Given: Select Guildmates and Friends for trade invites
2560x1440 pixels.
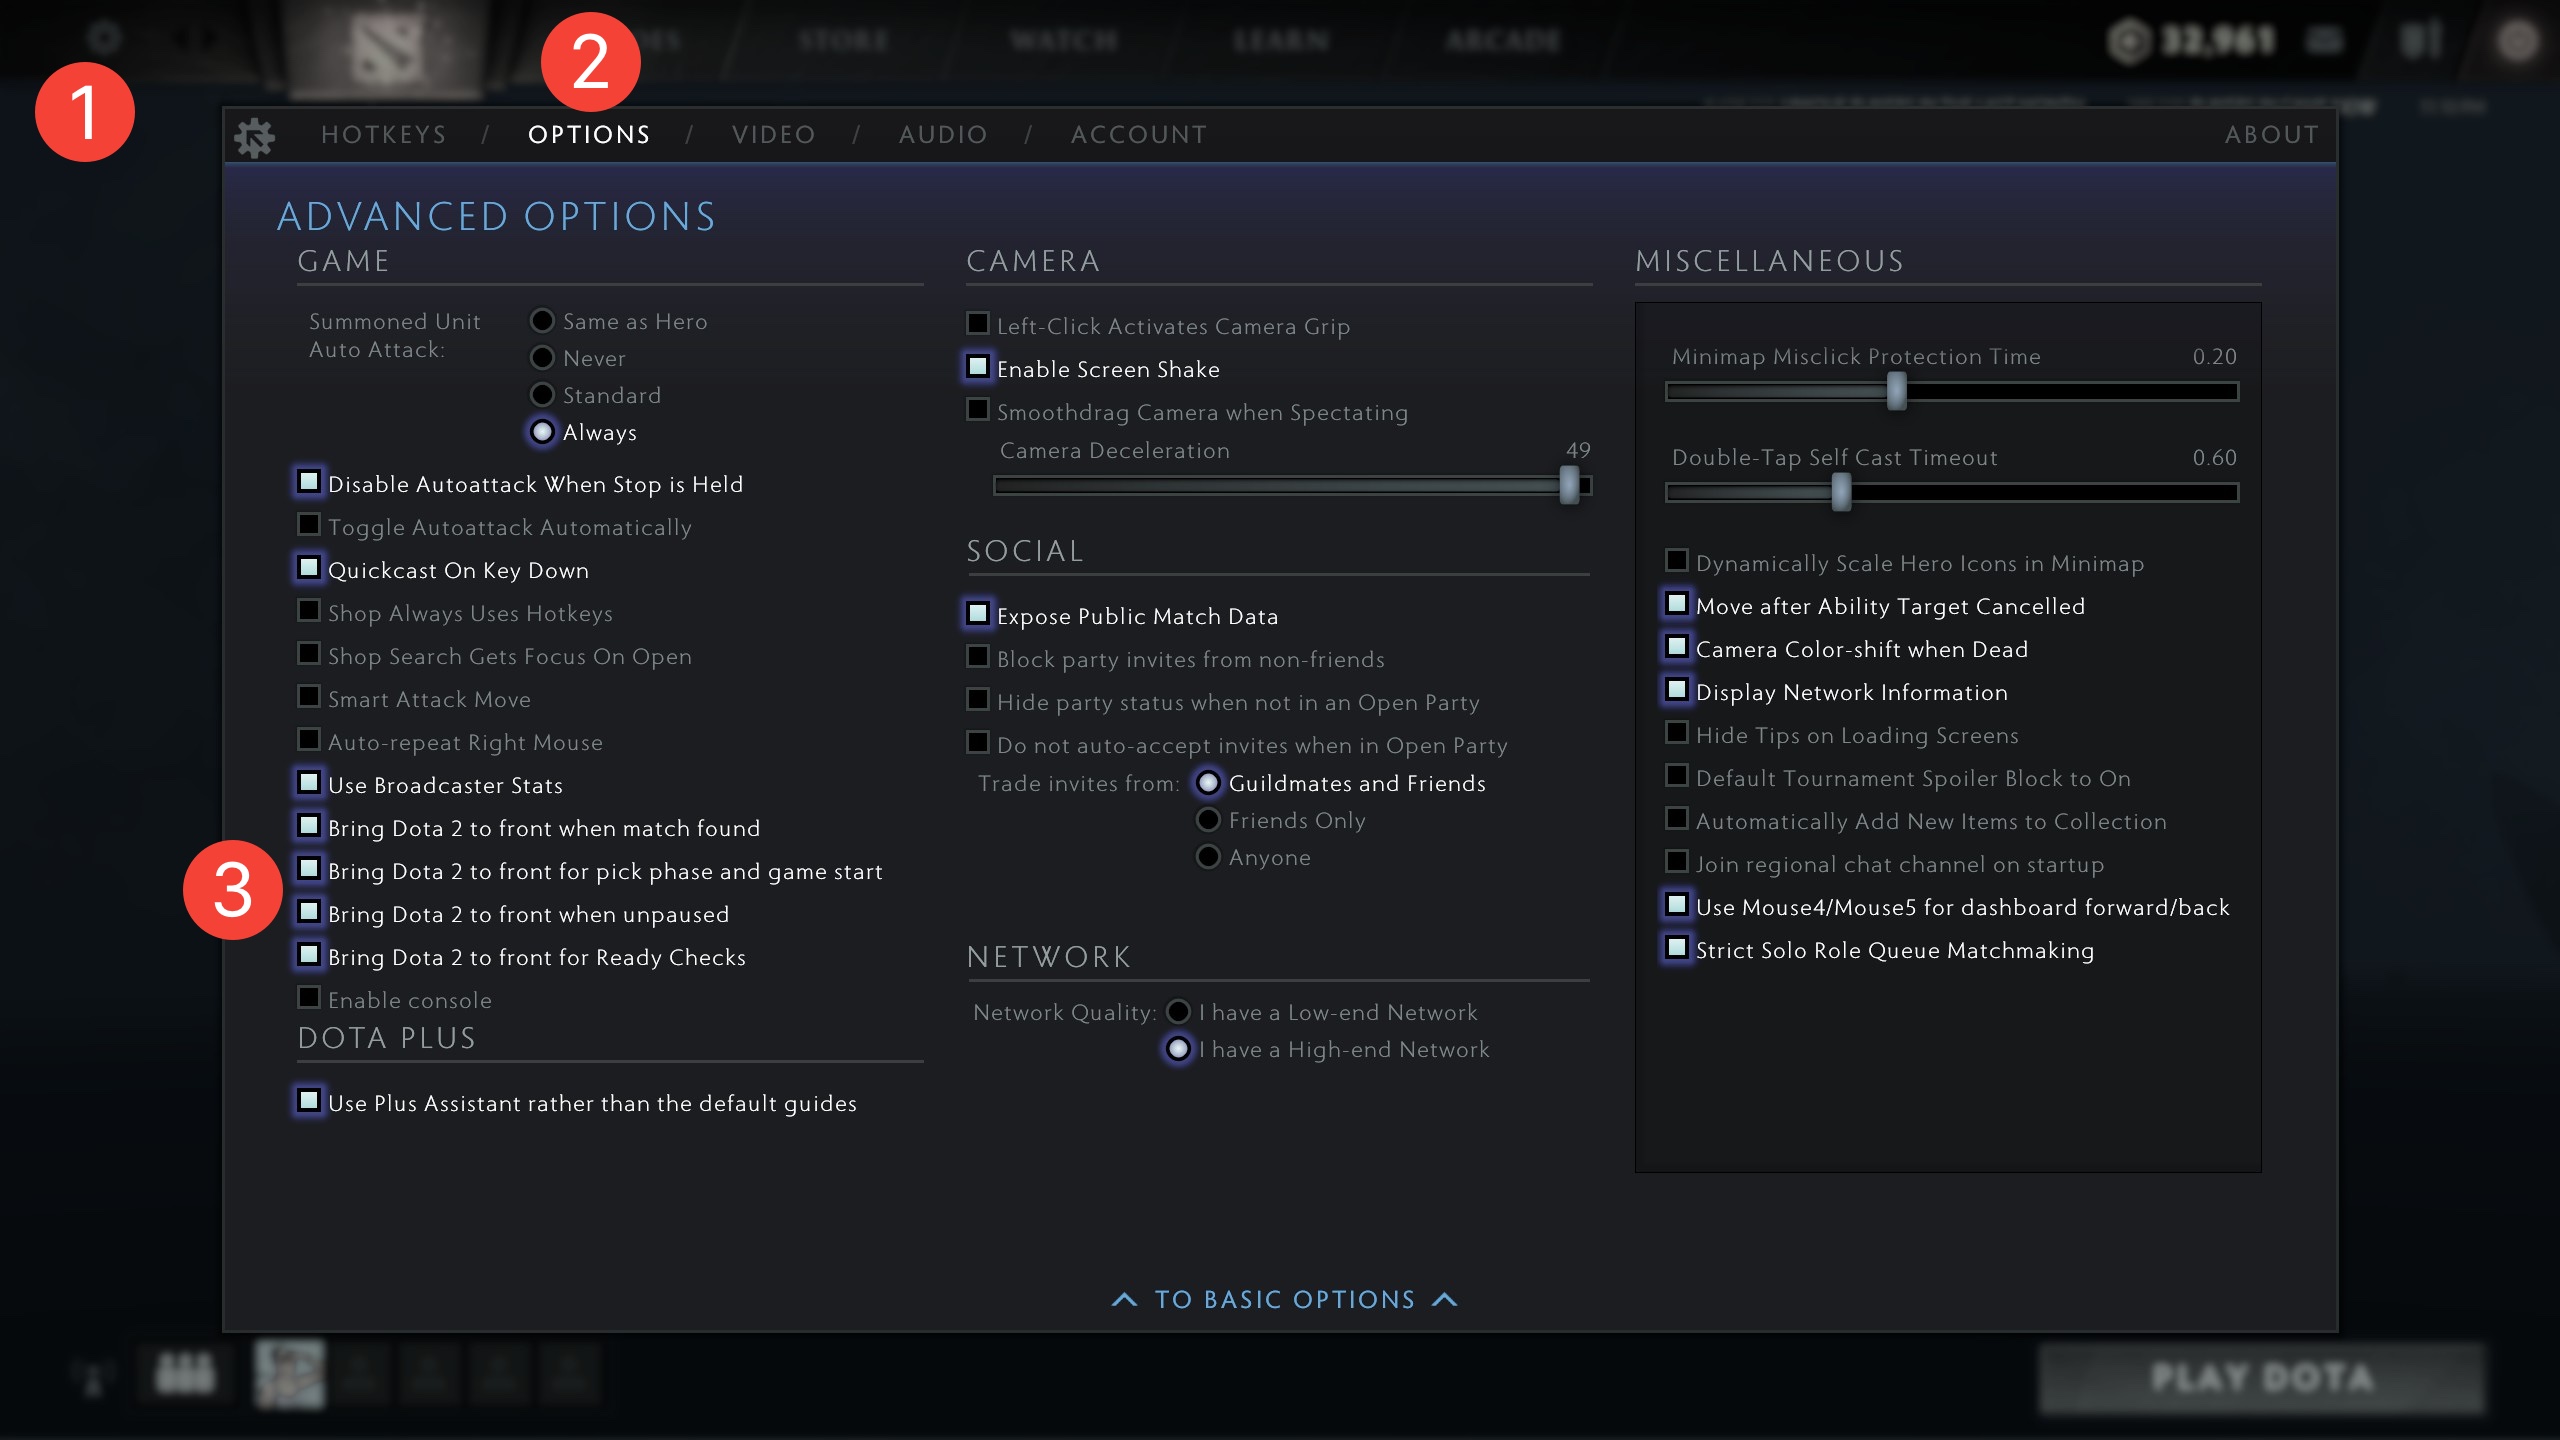Looking at the screenshot, I should pos(1208,783).
